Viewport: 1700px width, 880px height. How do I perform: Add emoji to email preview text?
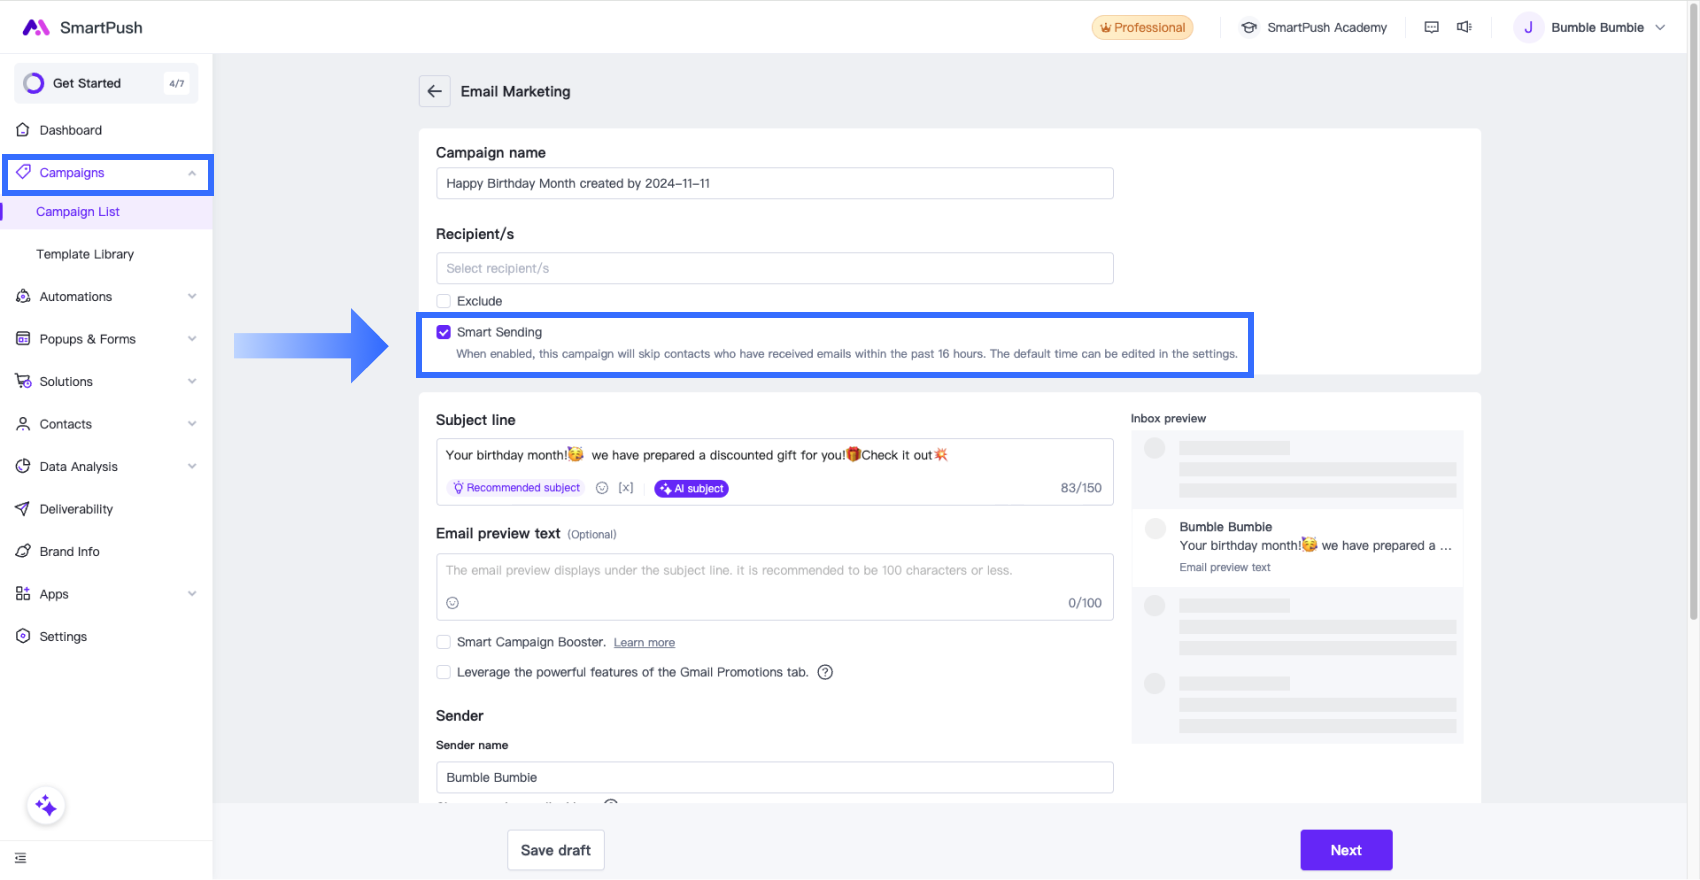(452, 603)
